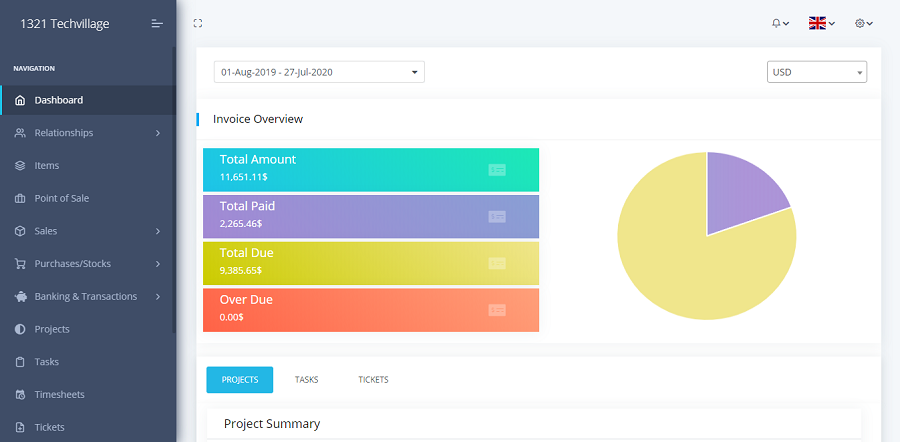The width and height of the screenshot is (900, 442).
Task: Click the Projects half-circle icon
Action: click(x=20, y=329)
